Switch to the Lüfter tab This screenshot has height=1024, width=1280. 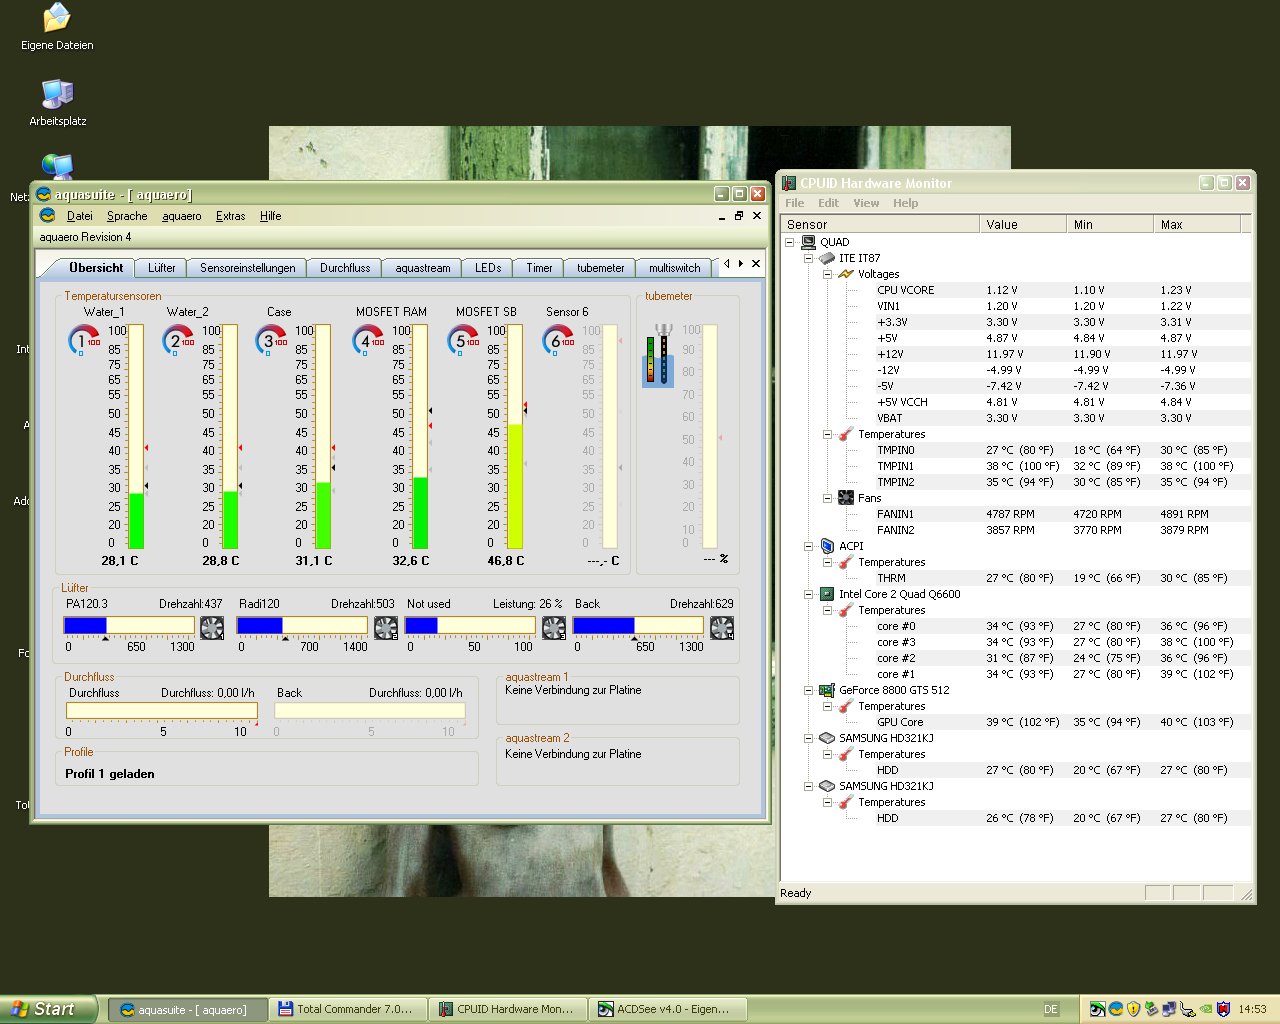click(x=161, y=268)
